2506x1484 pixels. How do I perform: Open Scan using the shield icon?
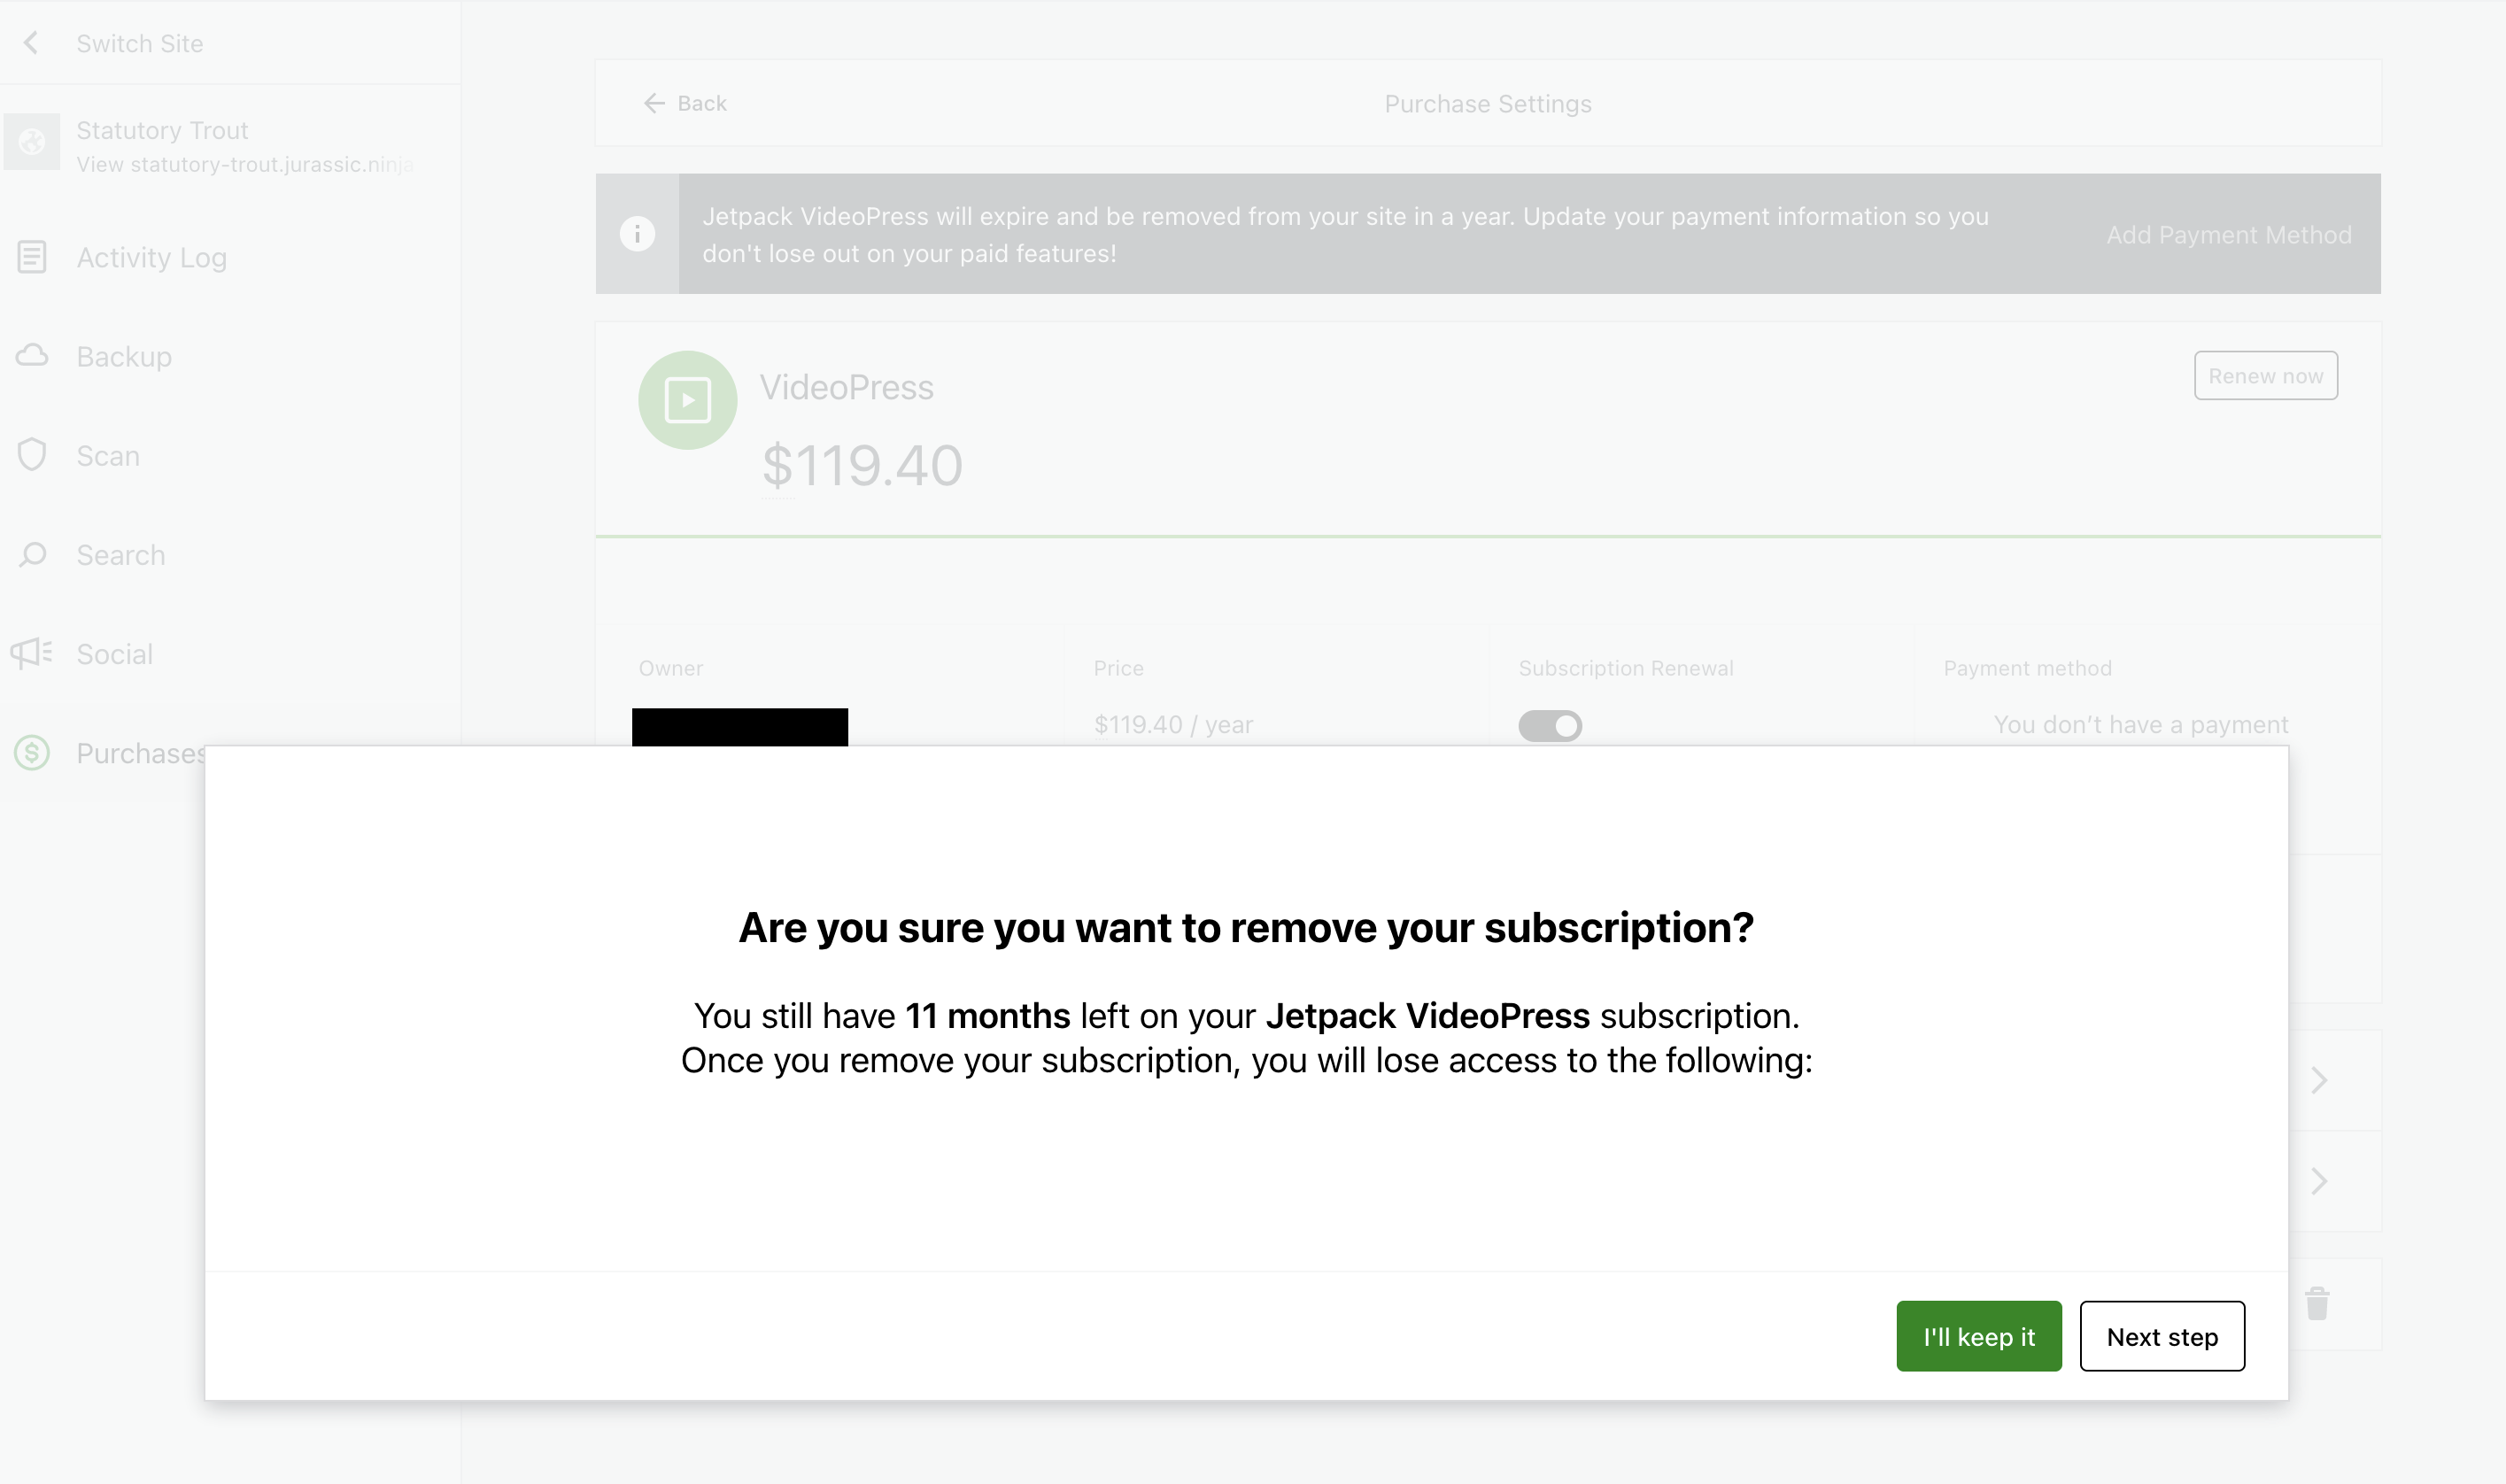[33, 455]
